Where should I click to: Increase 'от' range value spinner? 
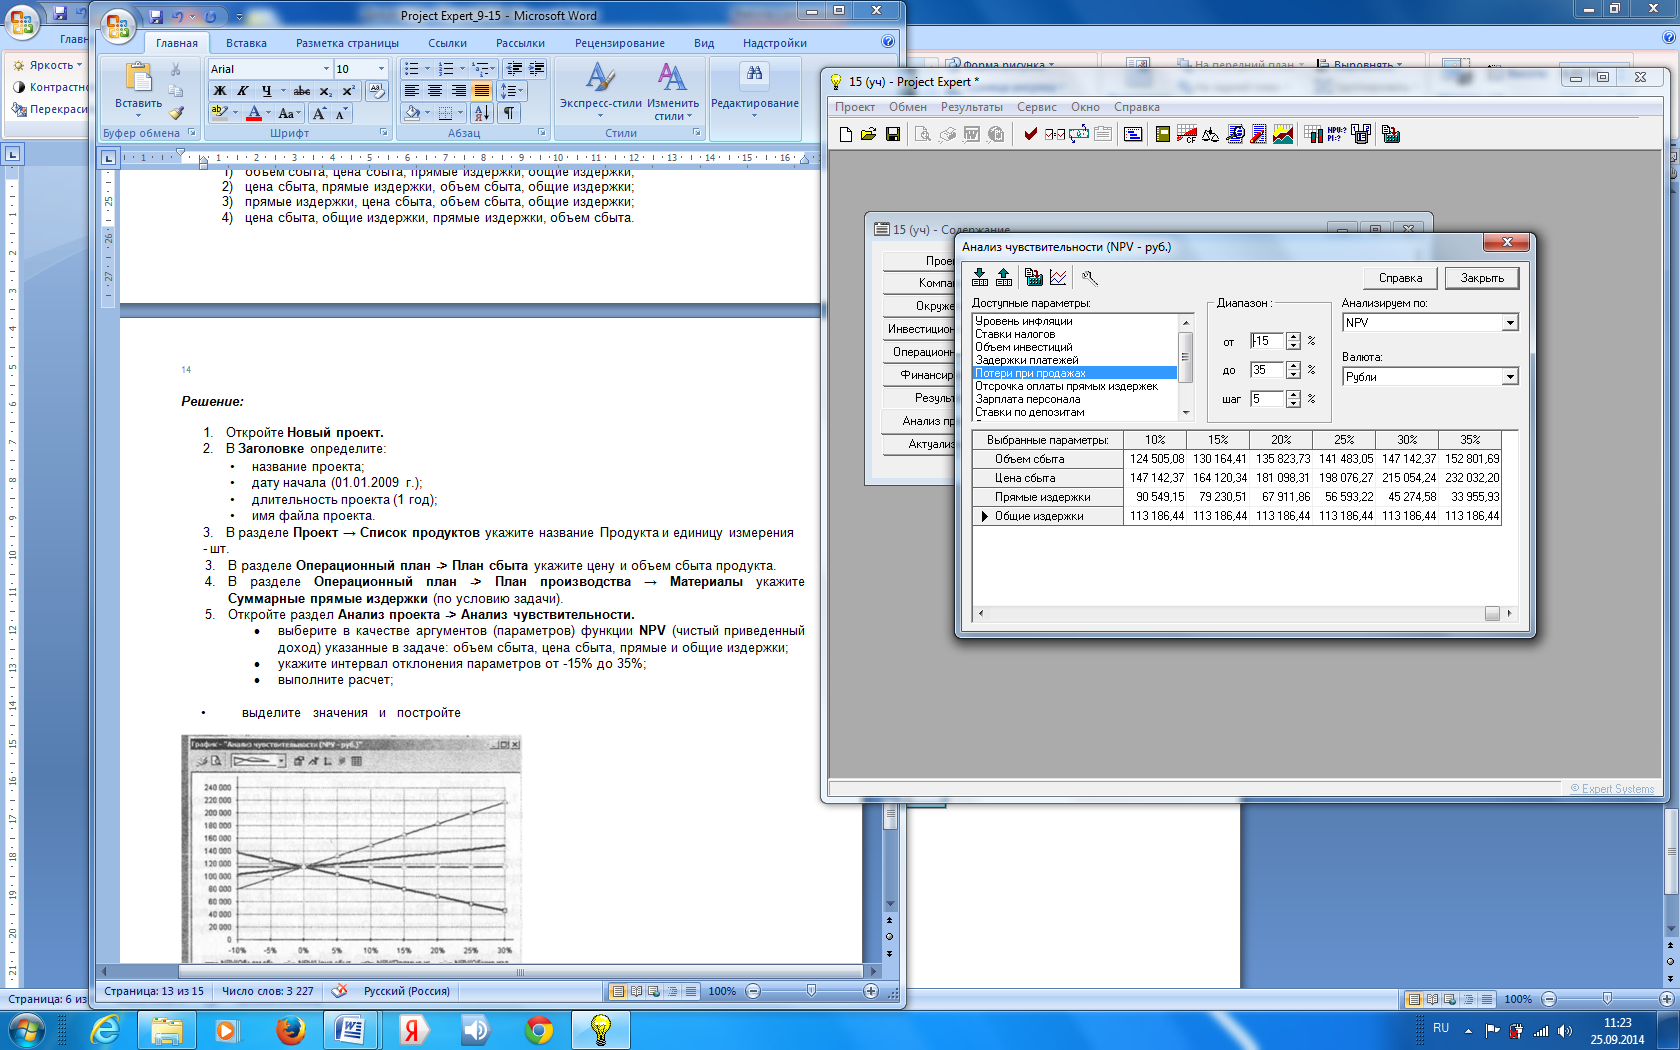(x=1293, y=337)
